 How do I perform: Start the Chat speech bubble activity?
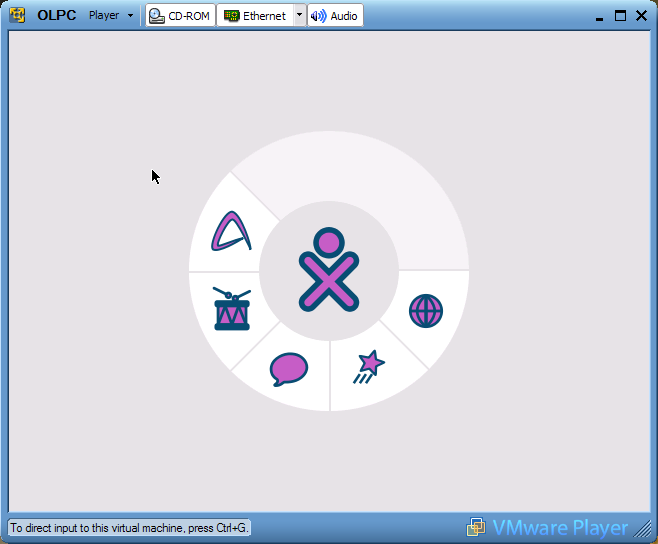(x=289, y=369)
